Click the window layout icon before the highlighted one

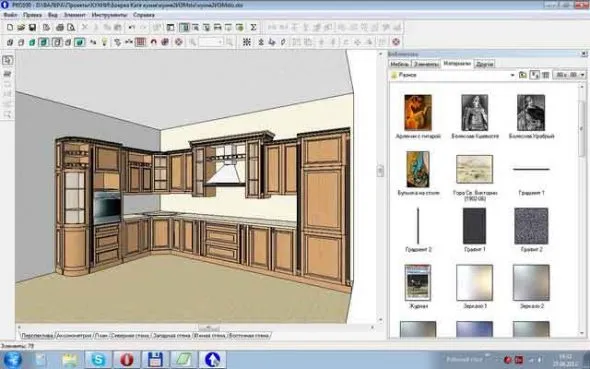point(170,27)
